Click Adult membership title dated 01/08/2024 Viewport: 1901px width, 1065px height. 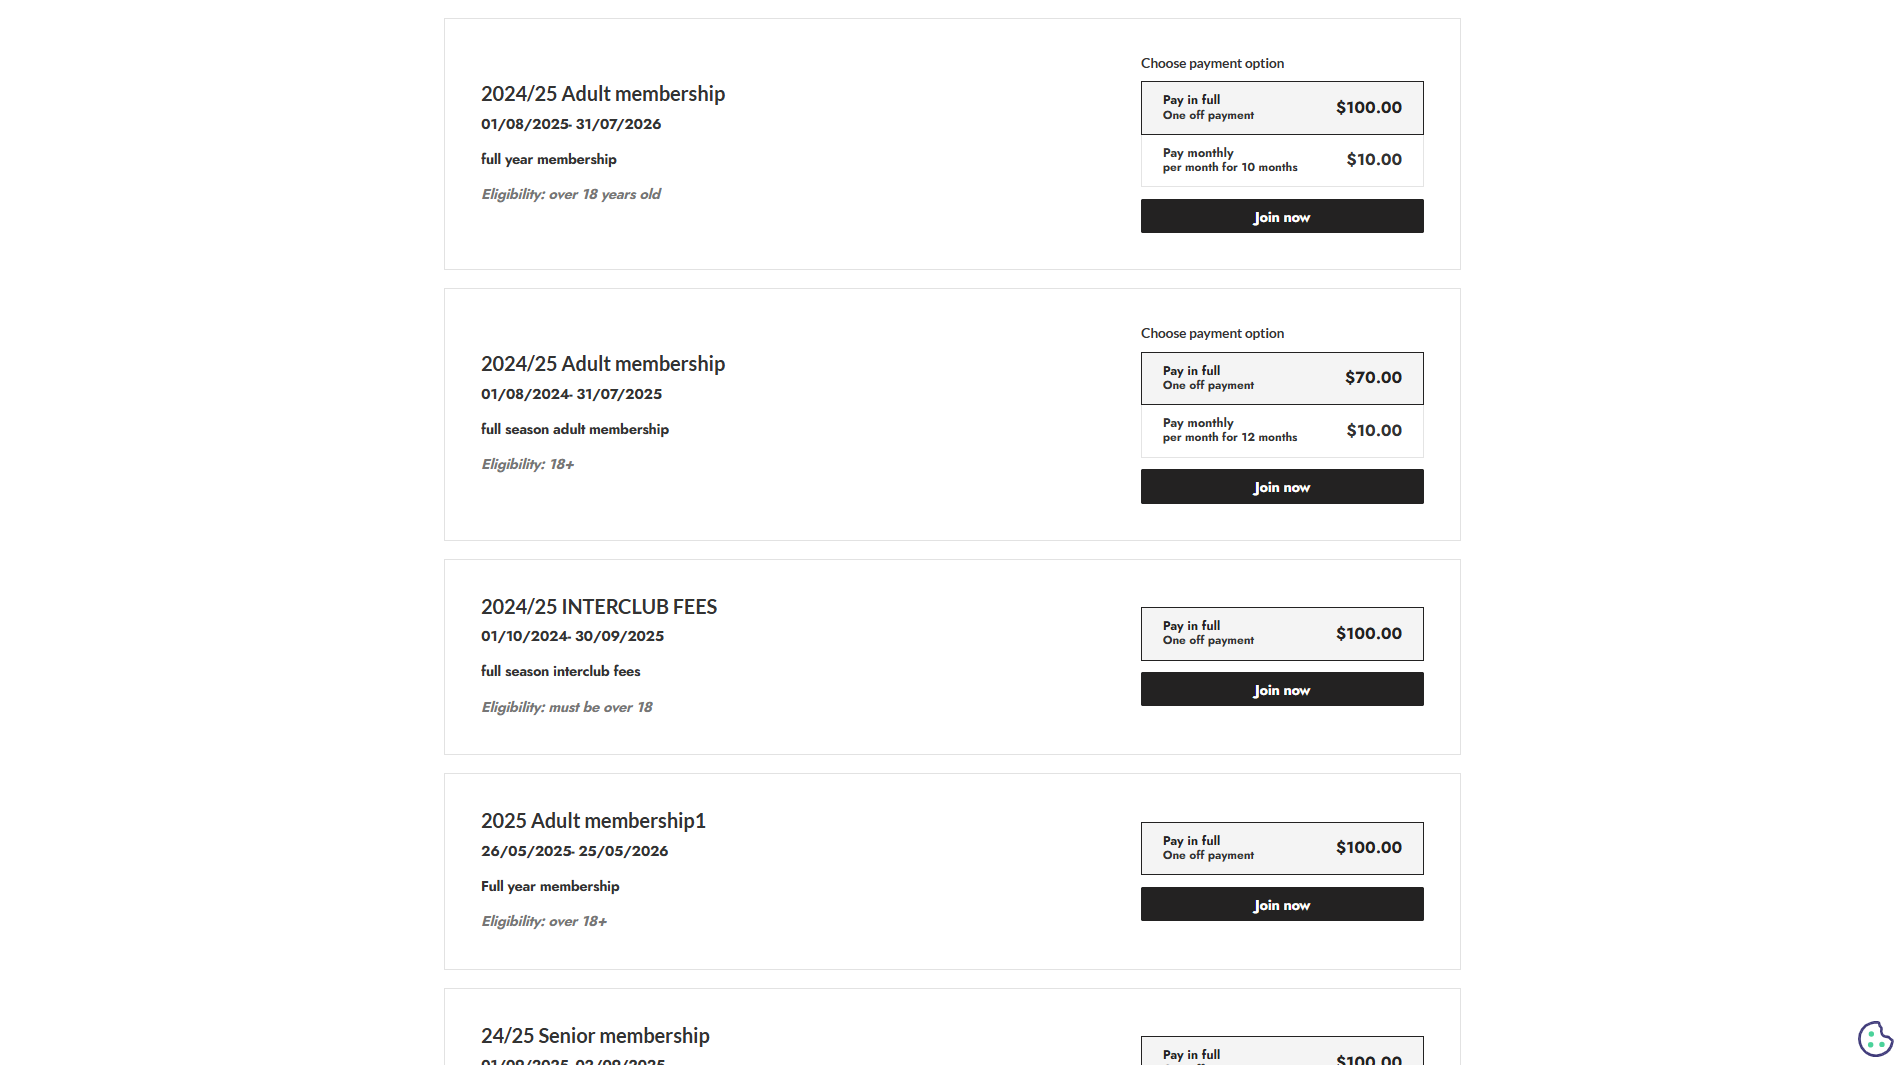coord(602,364)
